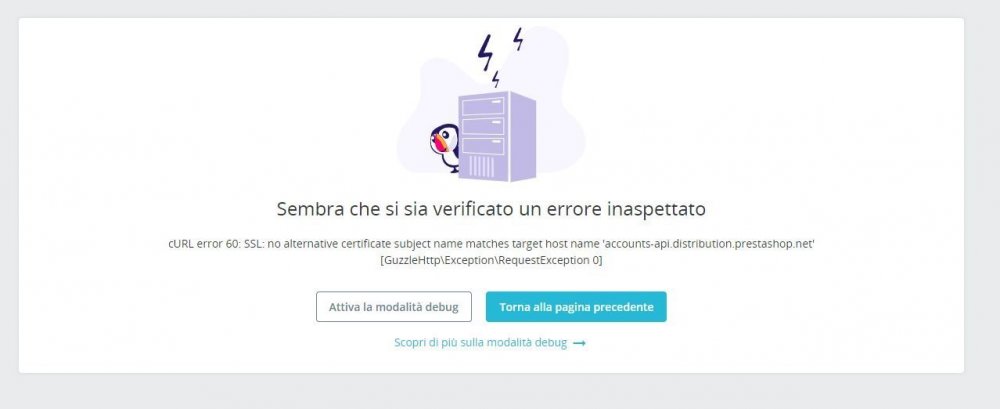Click the GuzzleHttp RequestException text

(491, 260)
